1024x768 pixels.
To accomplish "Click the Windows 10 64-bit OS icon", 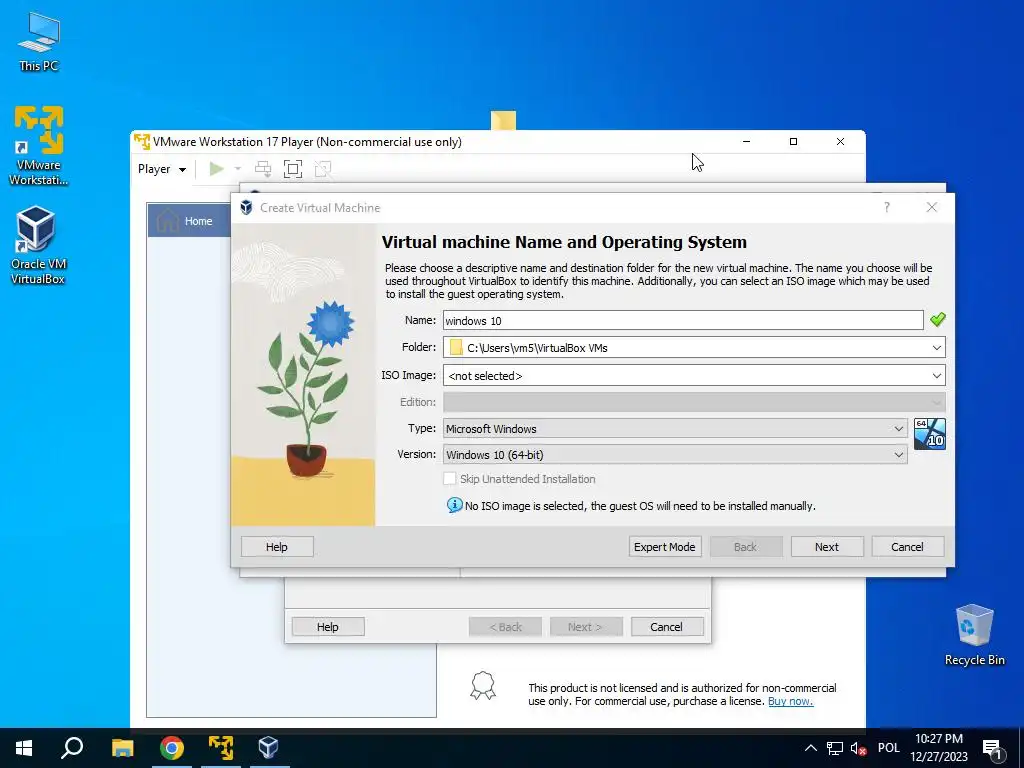I will [929, 434].
